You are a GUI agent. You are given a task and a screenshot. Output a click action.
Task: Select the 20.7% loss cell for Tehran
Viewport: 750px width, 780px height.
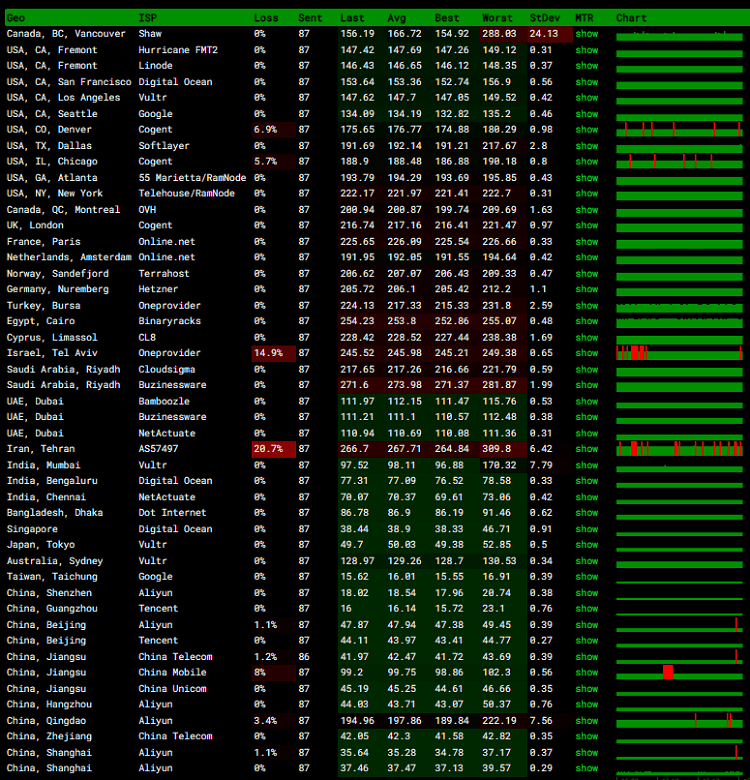[x=274, y=449]
